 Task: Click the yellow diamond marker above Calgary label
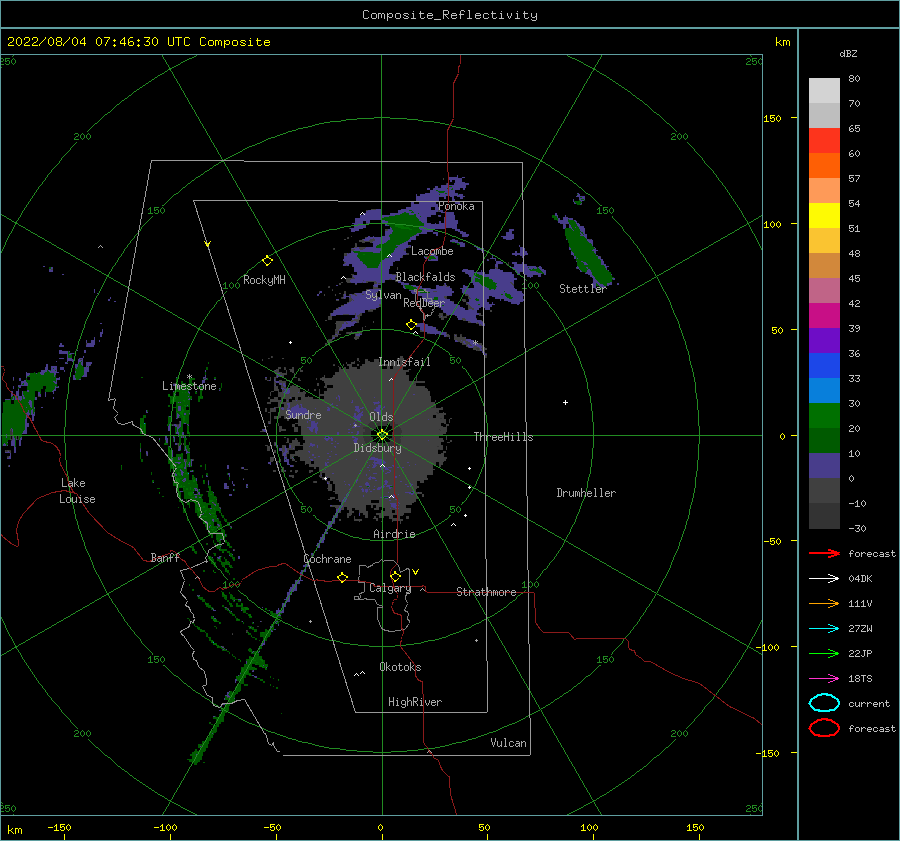[x=395, y=576]
